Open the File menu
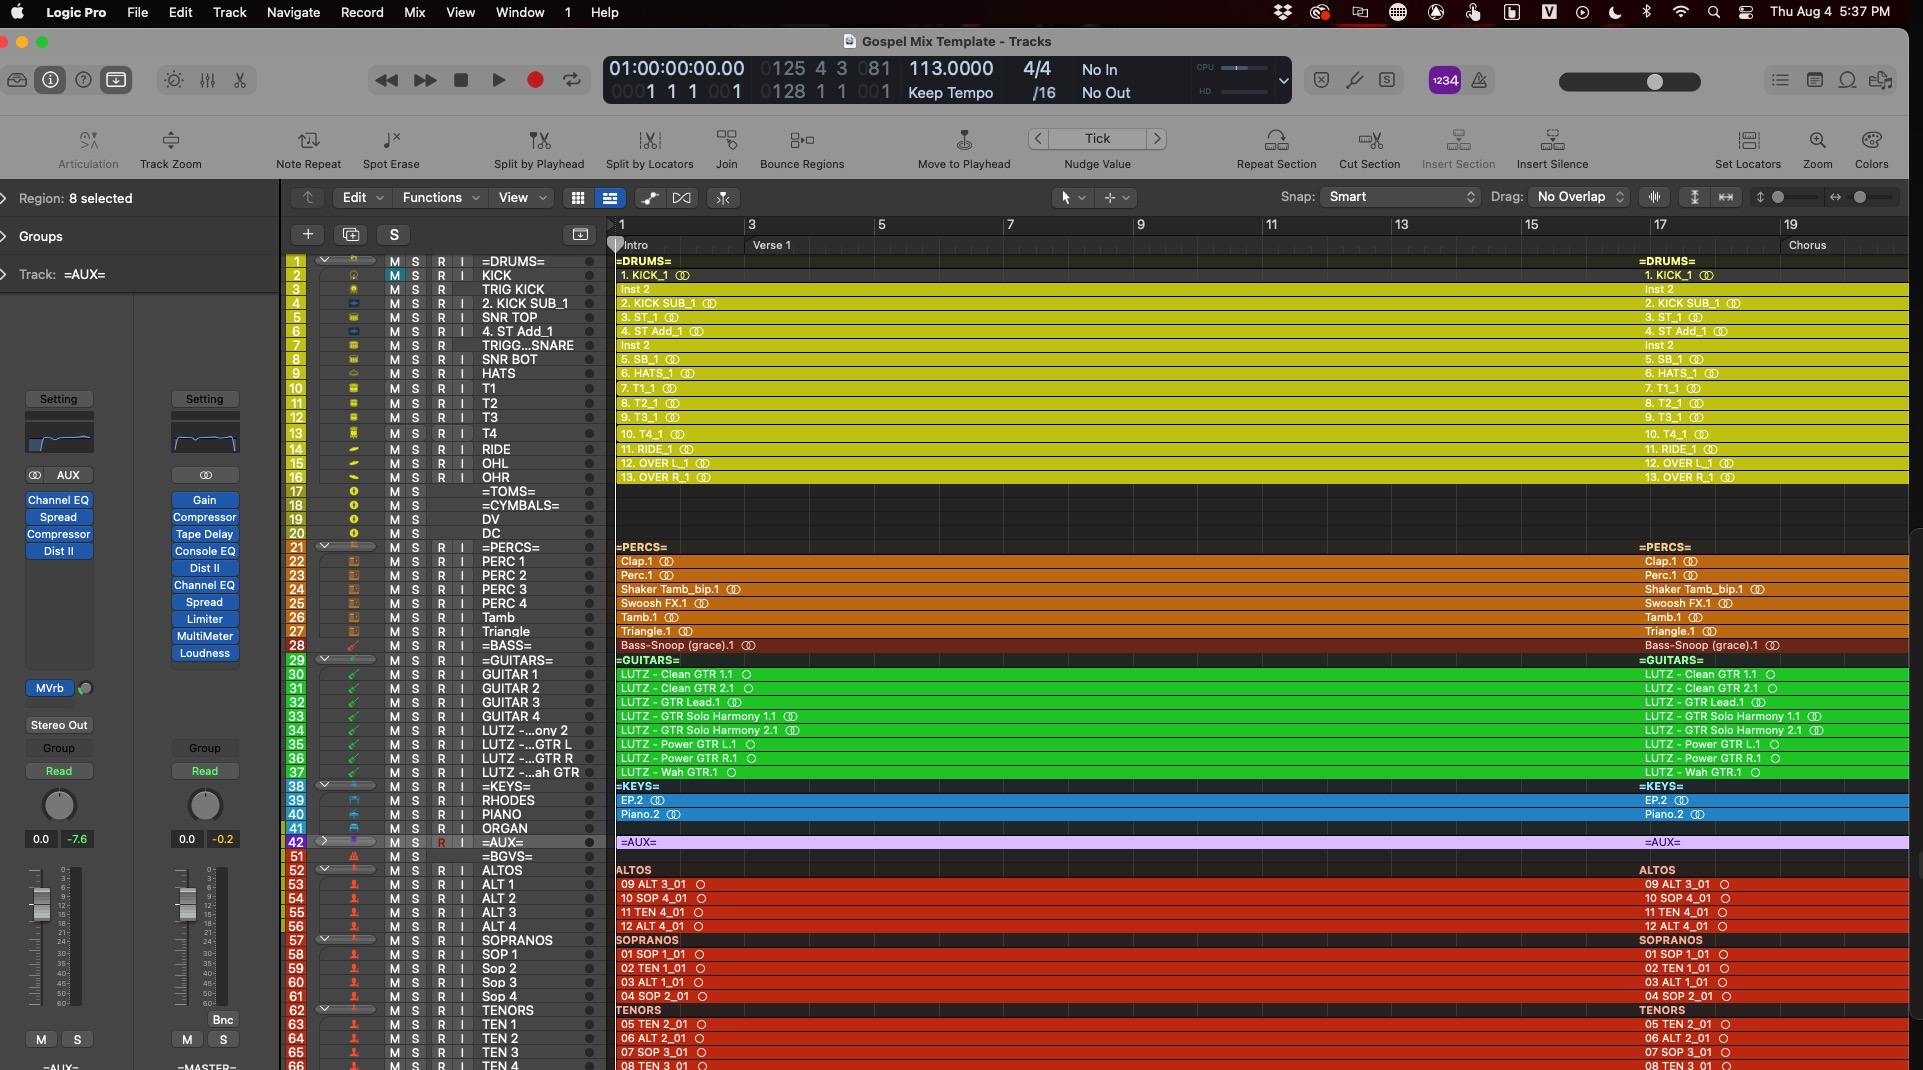Screen dimensions: 1923x1070 click(x=137, y=12)
